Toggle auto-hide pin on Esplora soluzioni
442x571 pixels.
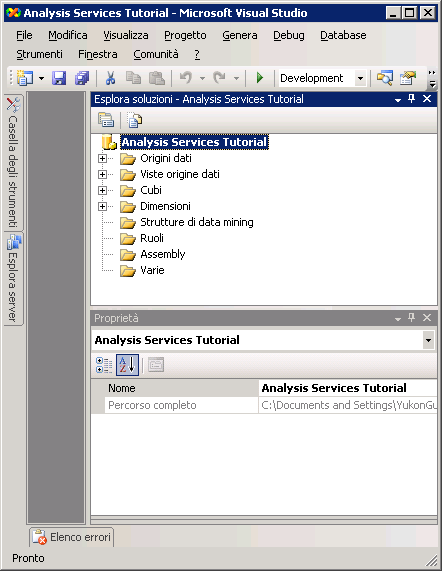tap(412, 99)
